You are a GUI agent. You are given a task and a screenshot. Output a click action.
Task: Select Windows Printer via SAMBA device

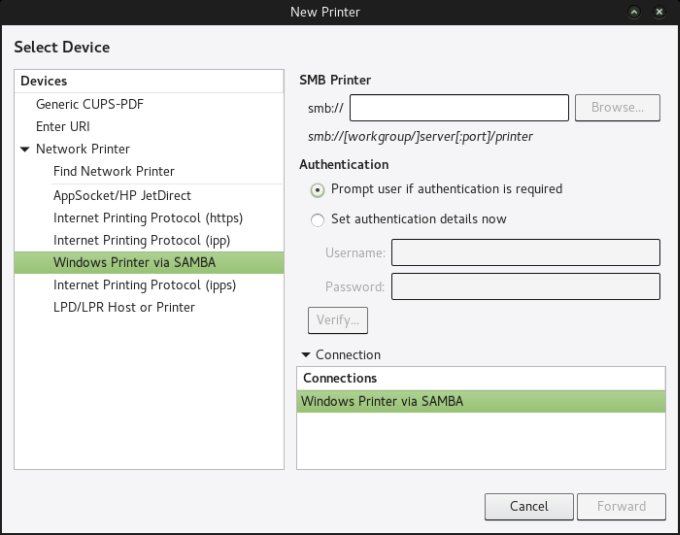pyautogui.click(x=134, y=263)
